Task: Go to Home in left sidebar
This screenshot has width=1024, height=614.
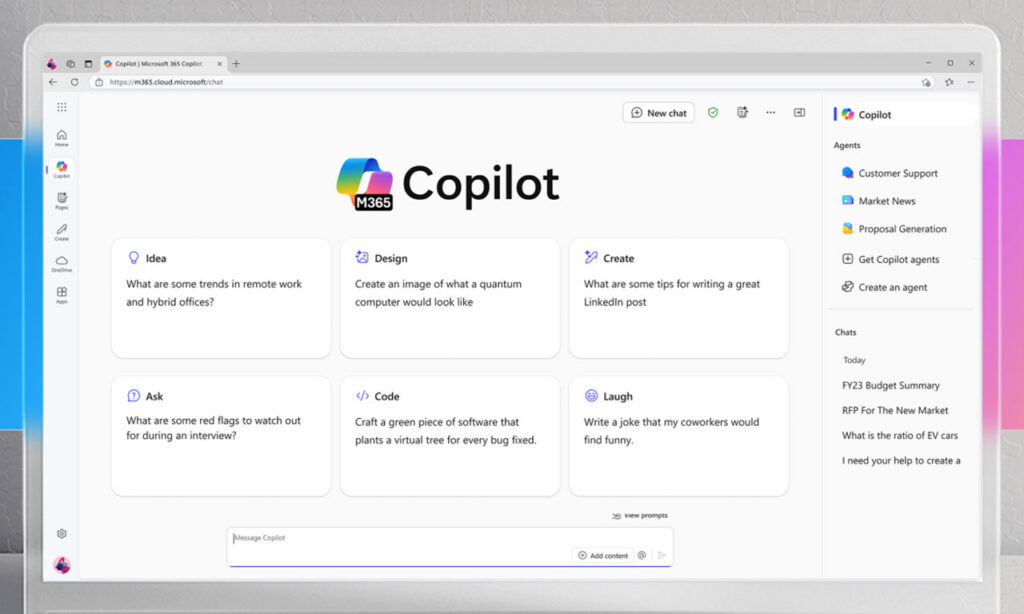Action: pyautogui.click(x=61, y=138)
